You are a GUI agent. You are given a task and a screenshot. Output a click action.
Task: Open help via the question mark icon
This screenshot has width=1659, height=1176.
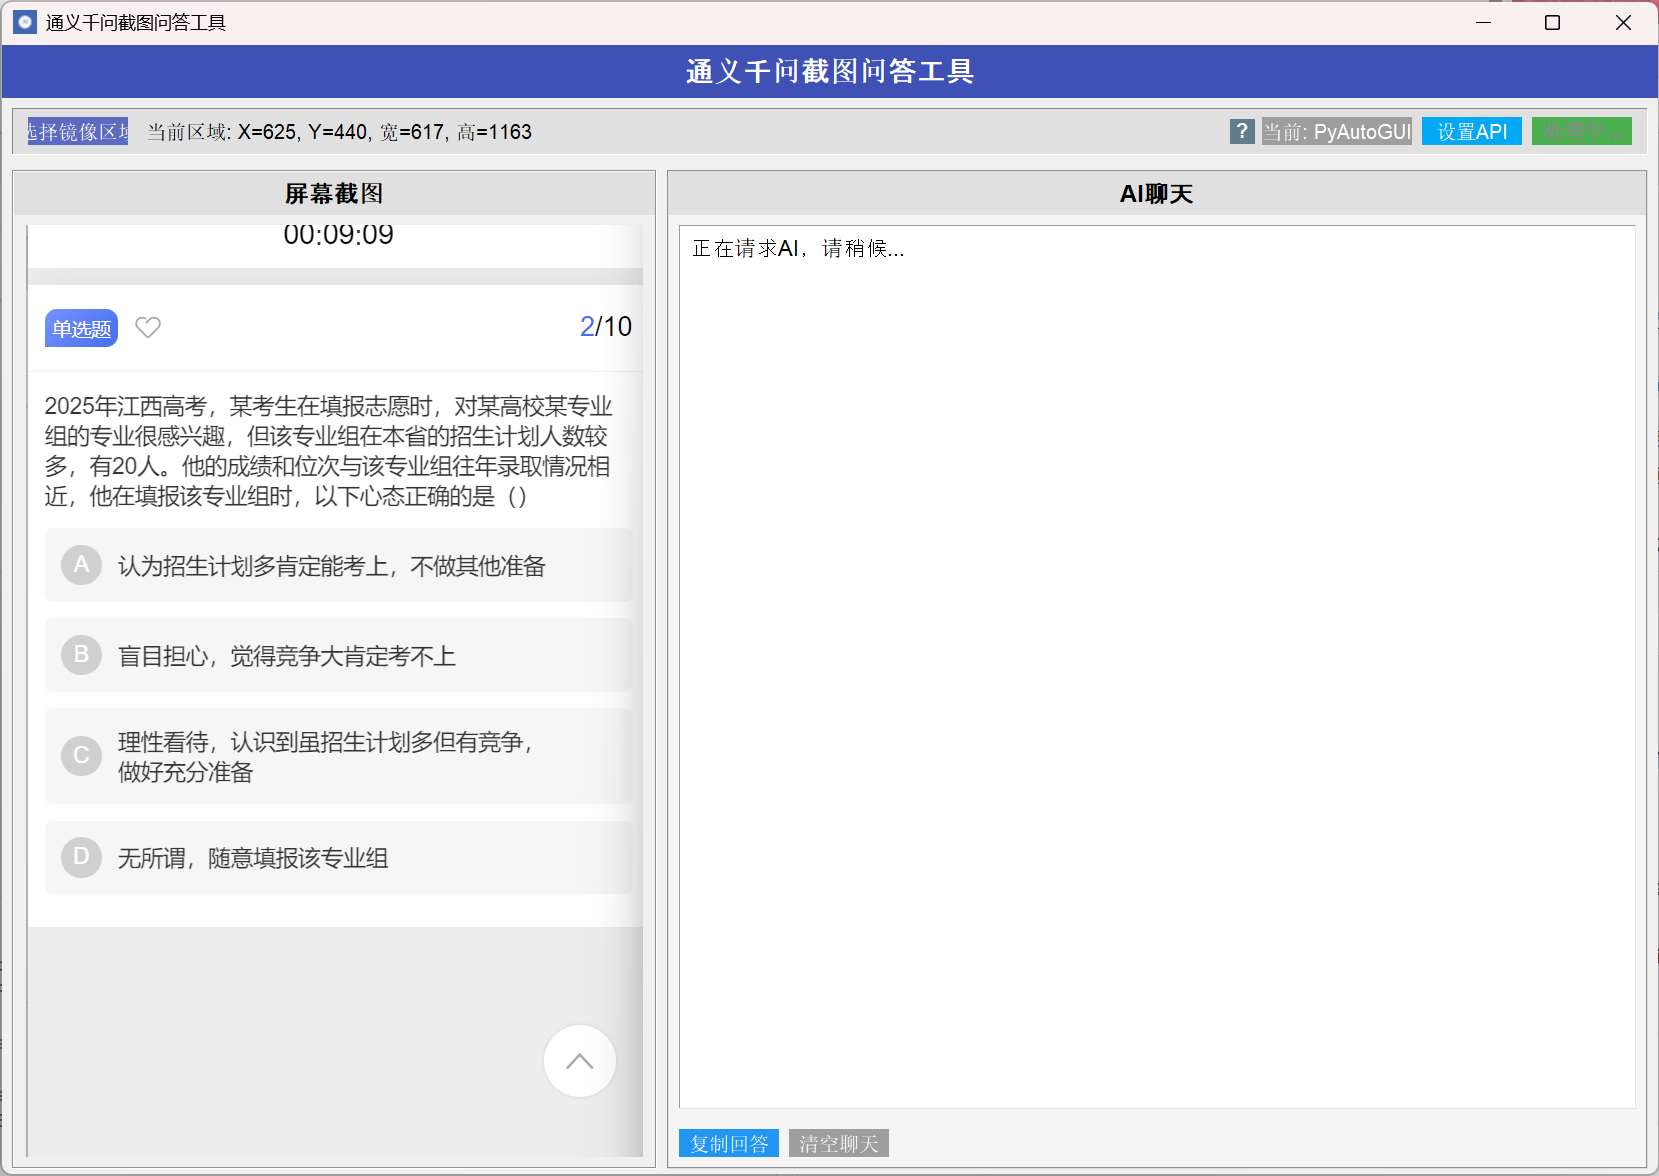(x=1242, y=131)
